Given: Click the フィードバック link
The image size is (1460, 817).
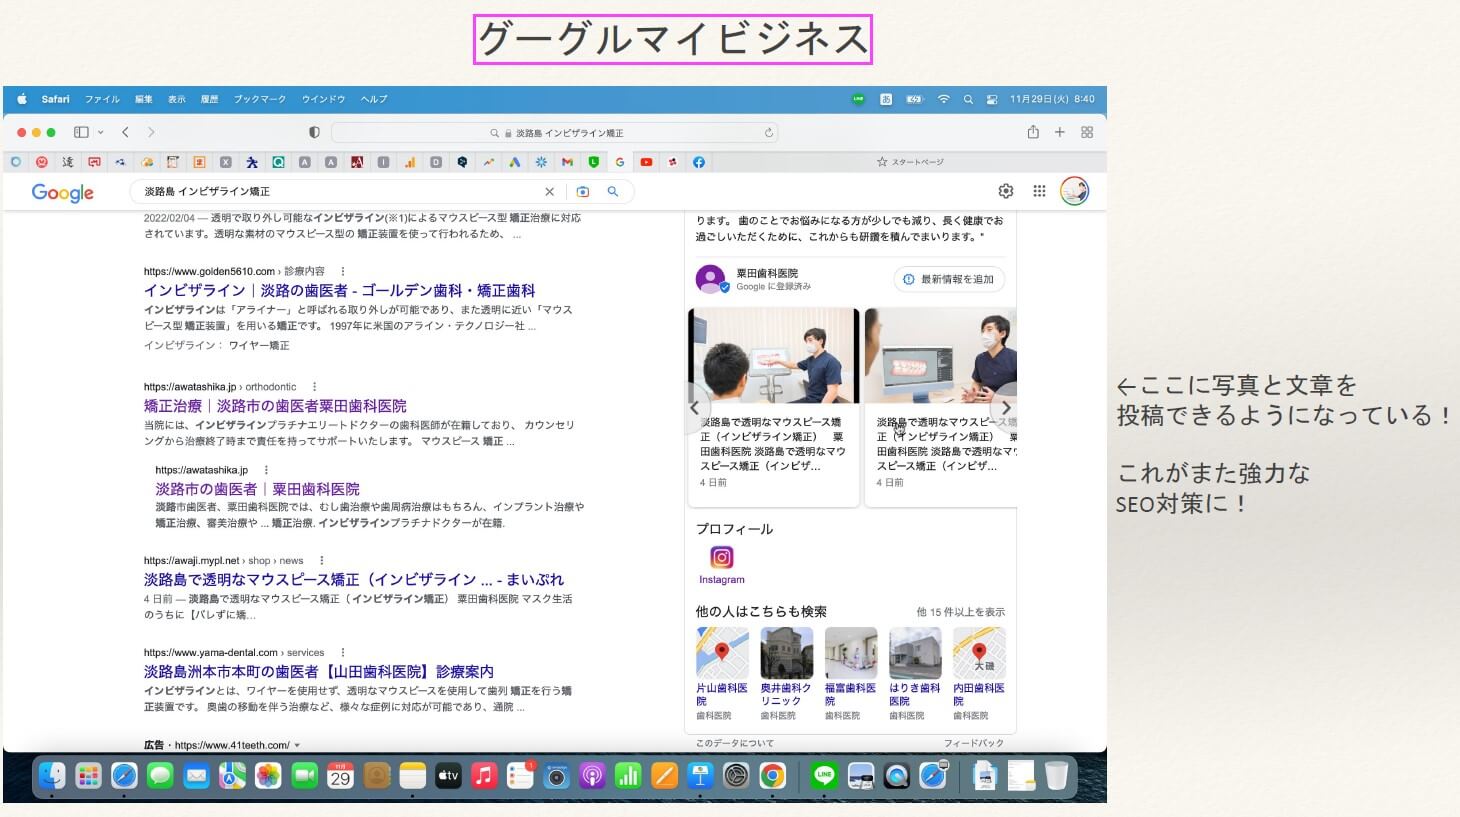Looking at the screenshot, I should [x=973, y=743].
